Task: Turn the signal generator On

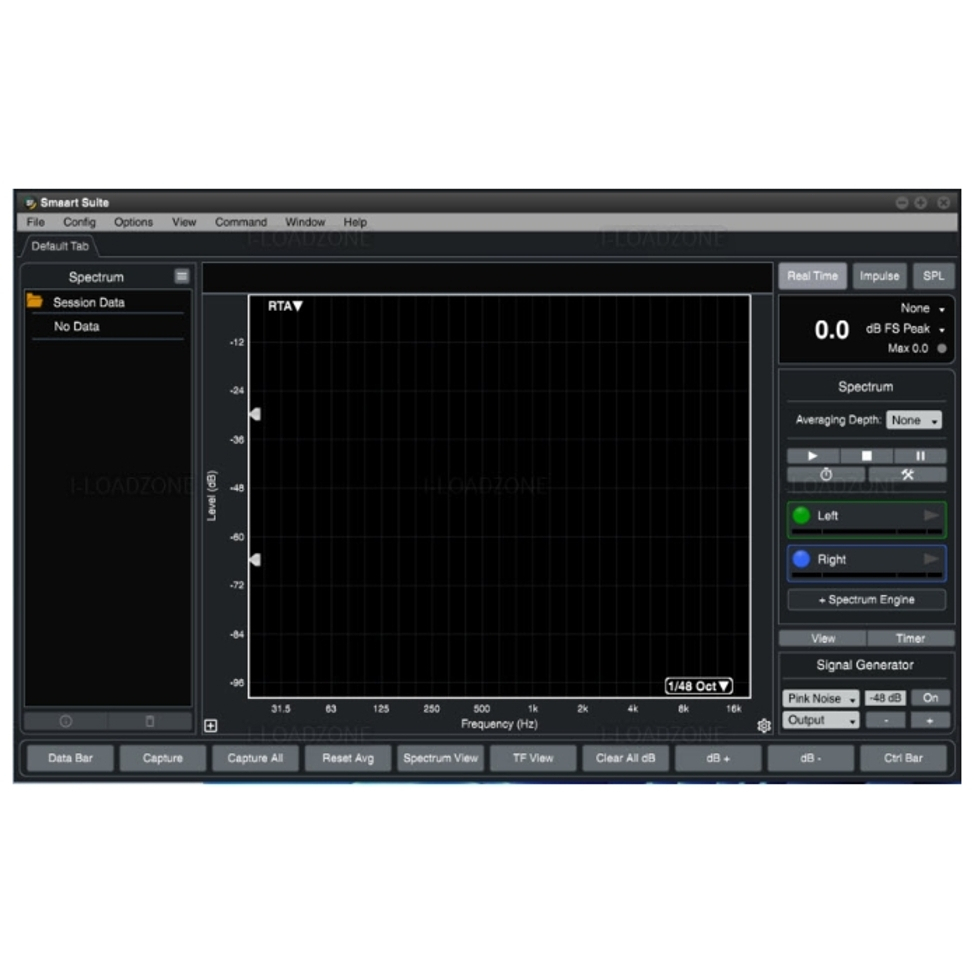Action: 930,698
